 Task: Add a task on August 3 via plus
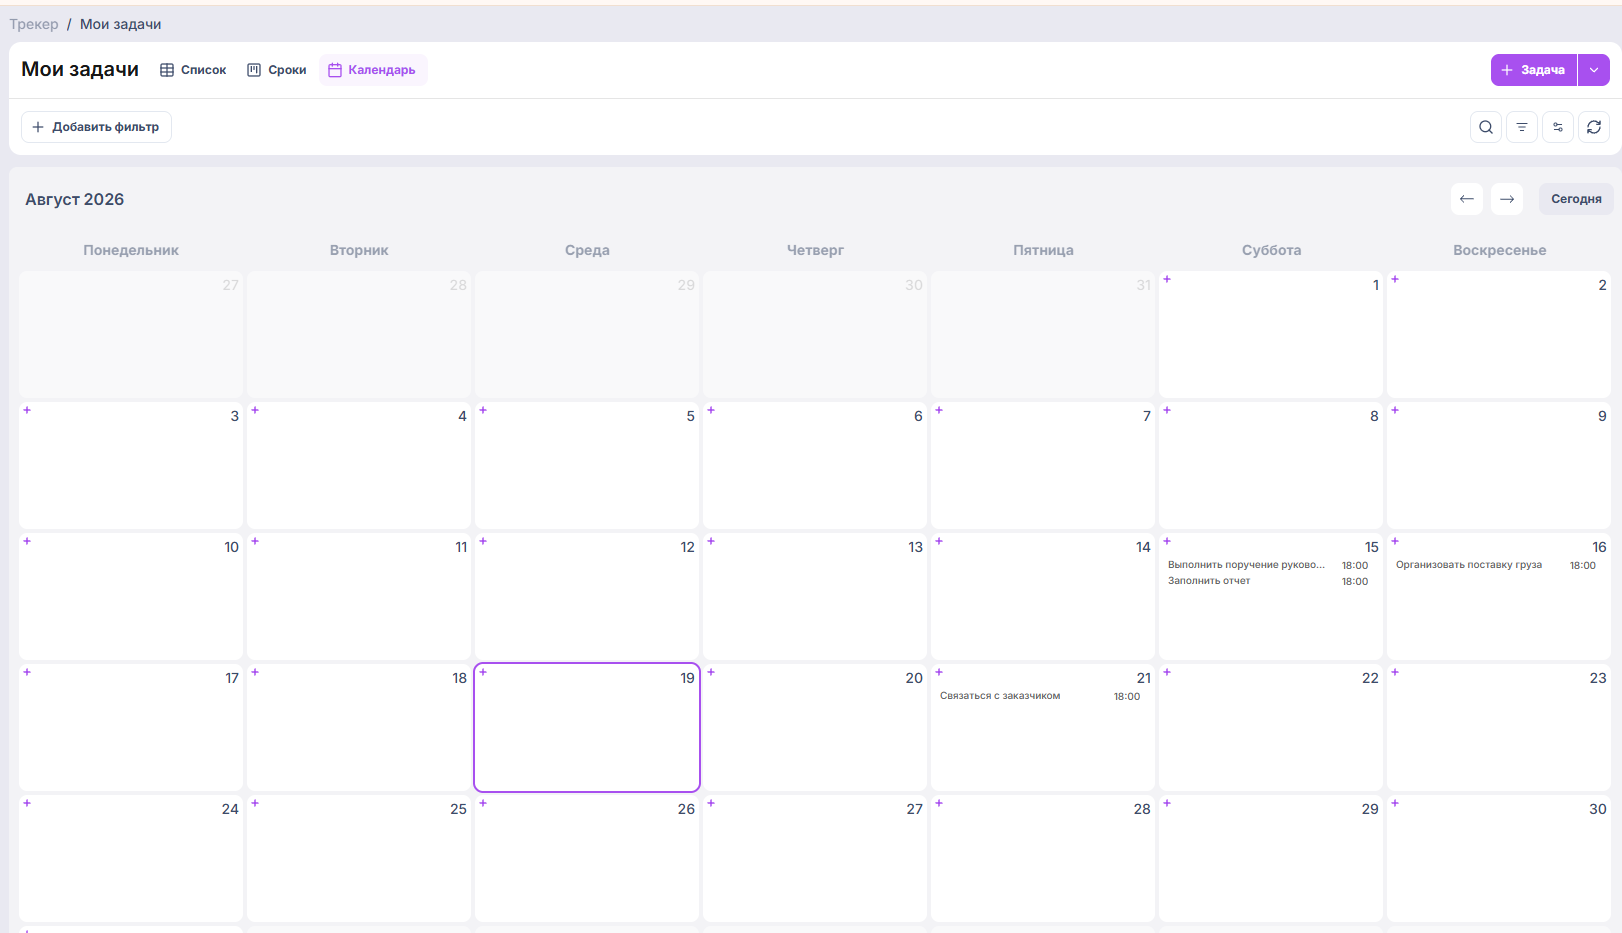click(27, 410)
